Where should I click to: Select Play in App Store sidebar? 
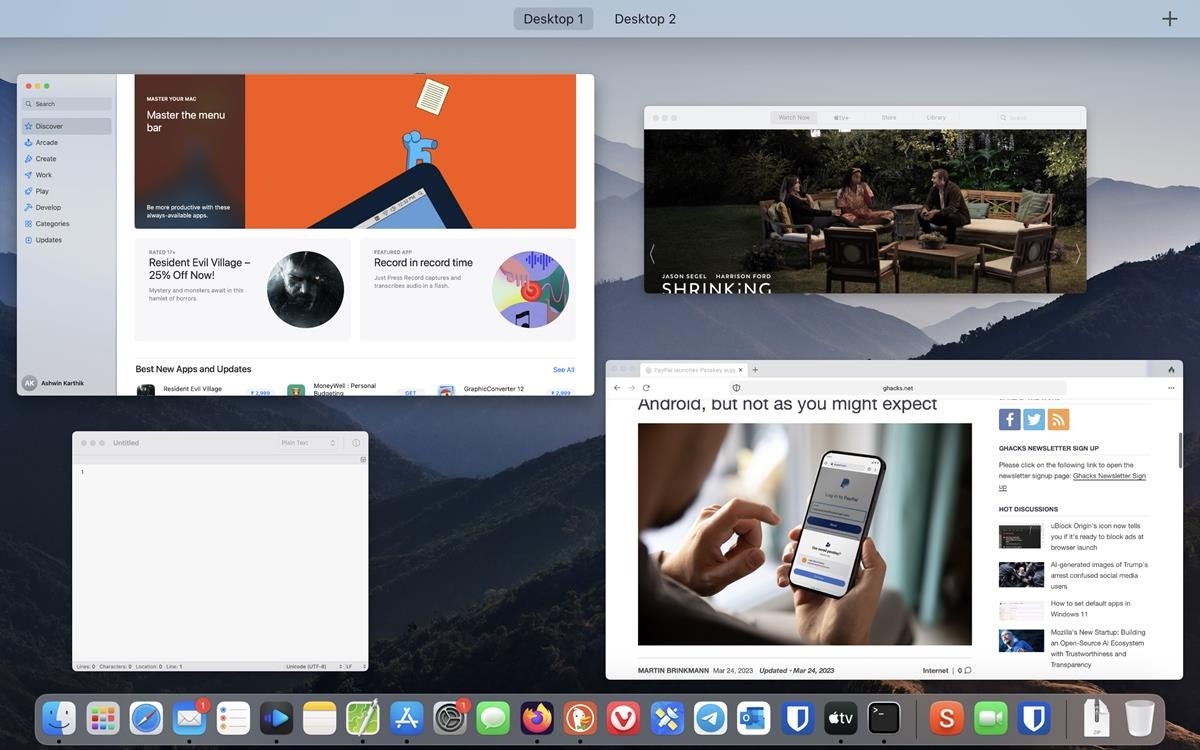coord(67,191)
